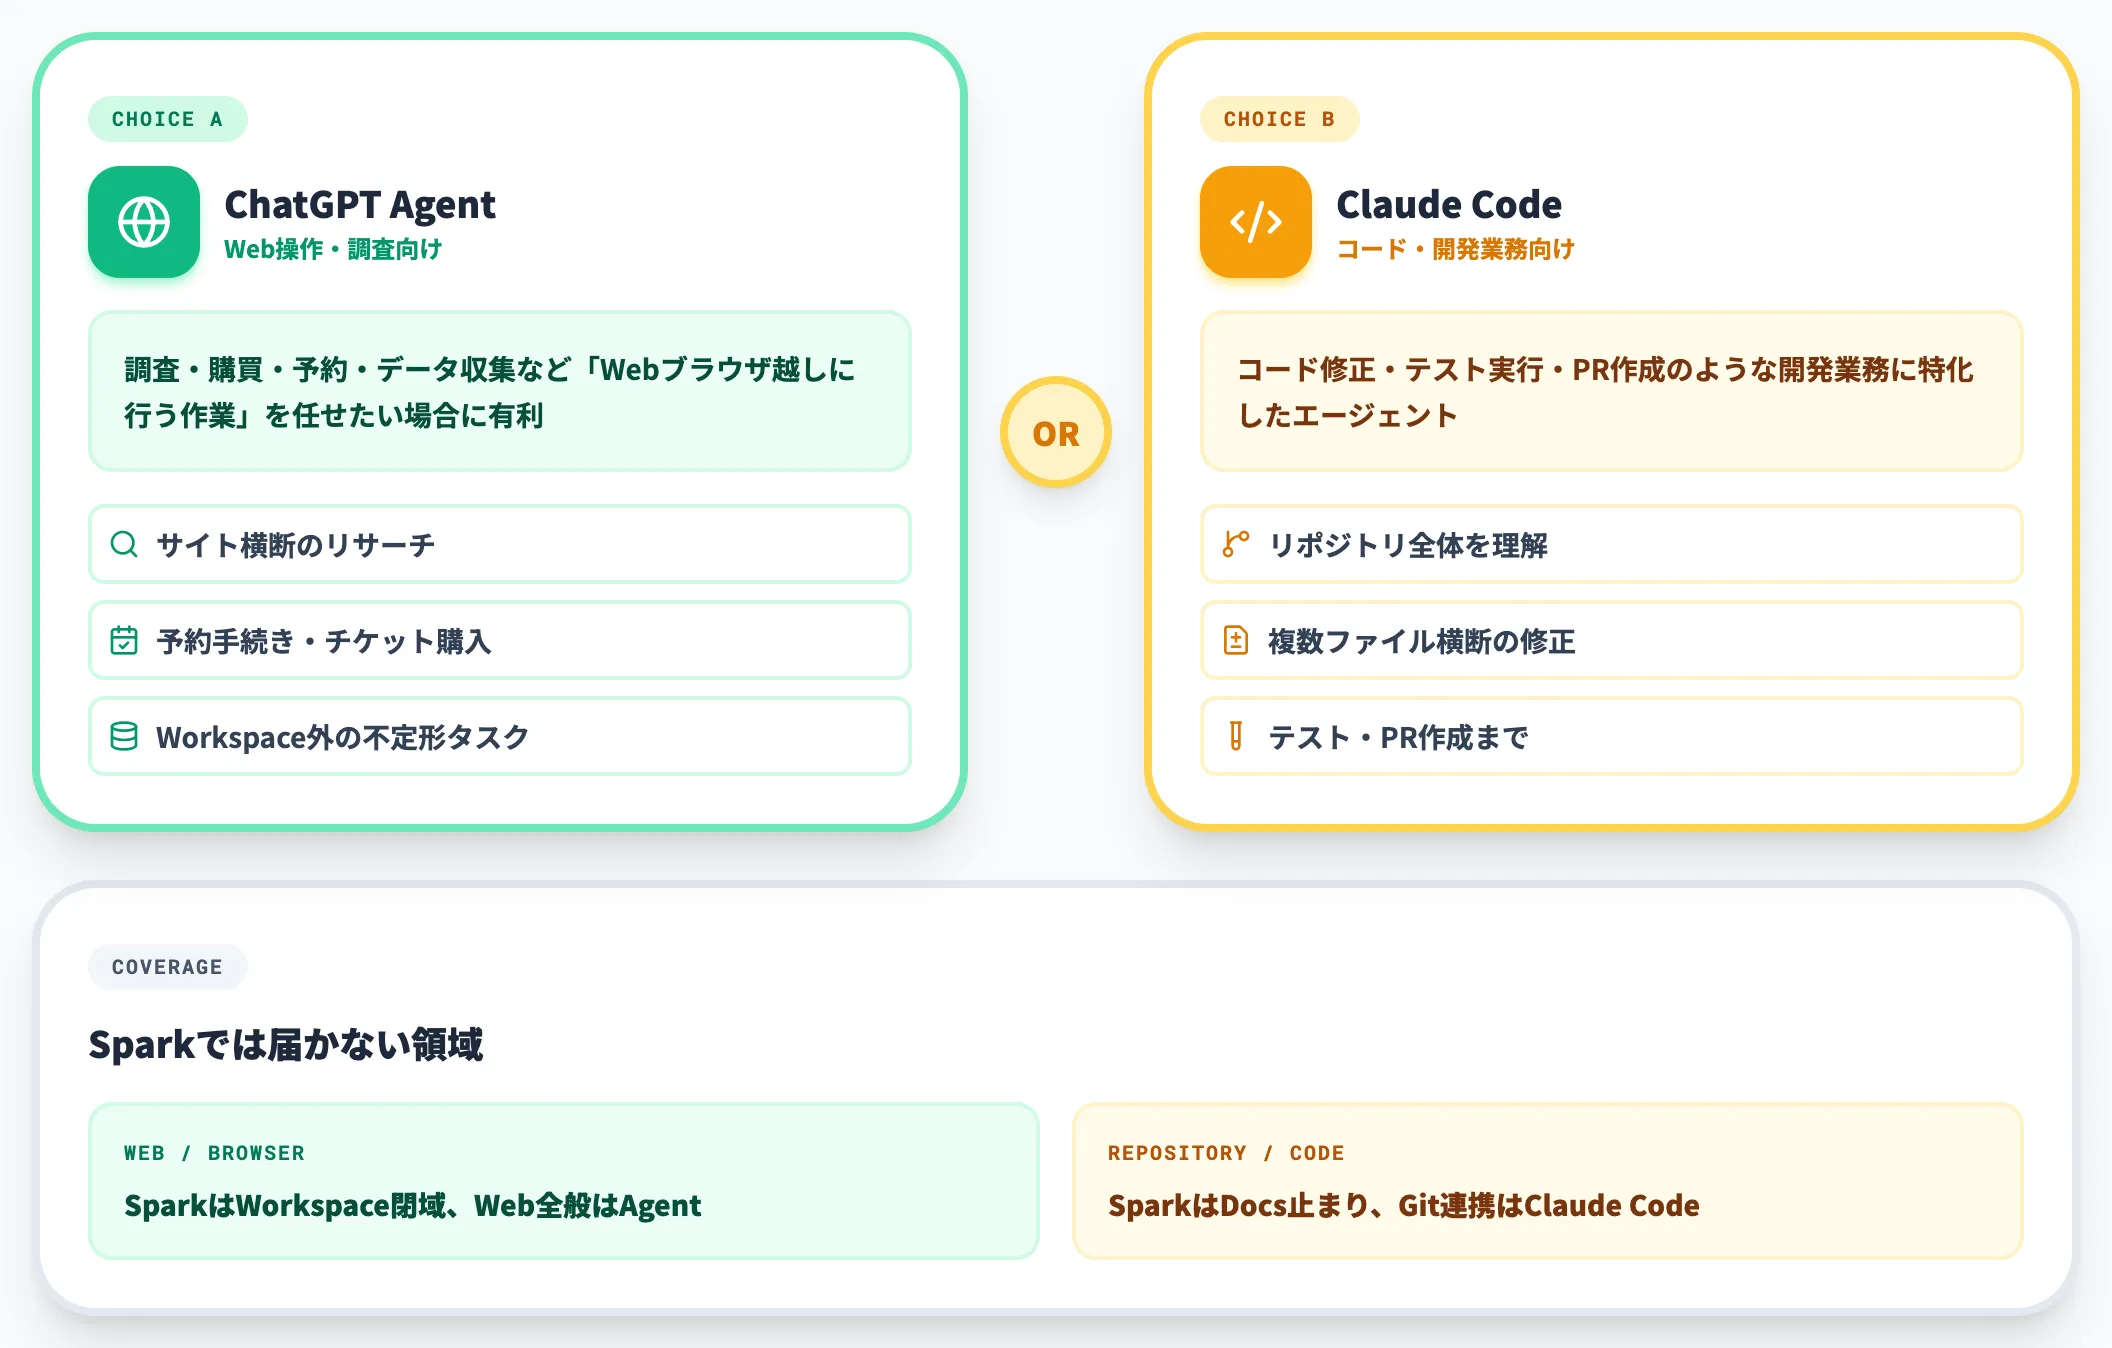Click the Web操作・調査向け subtitle
The height and width of the screenshot is (1348, 2112).
[333, 249]
